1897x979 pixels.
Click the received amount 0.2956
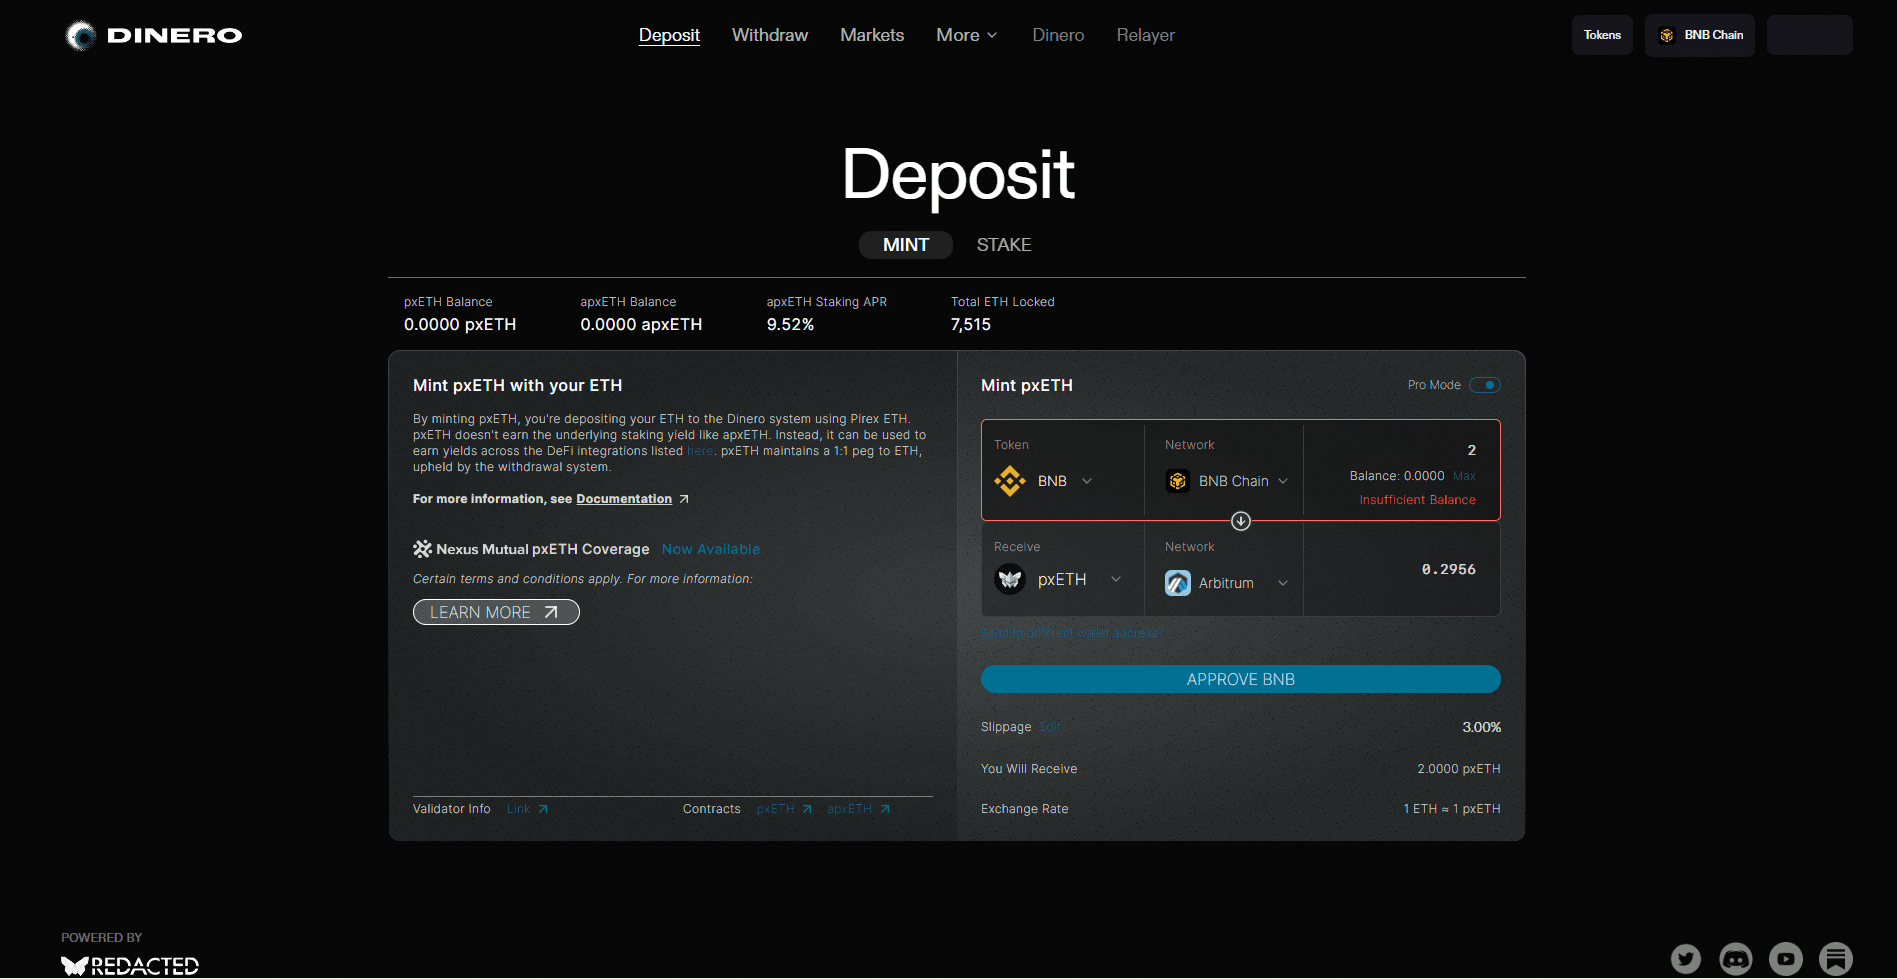pos(1449,569)
